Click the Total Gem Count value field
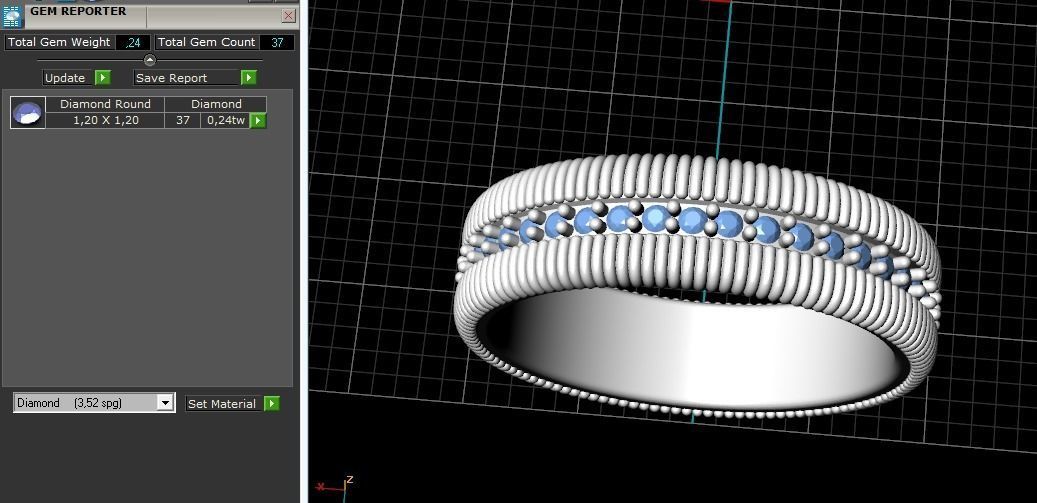Image resolution: width=1037 pixels, height=503 pixels. point(276,42)
